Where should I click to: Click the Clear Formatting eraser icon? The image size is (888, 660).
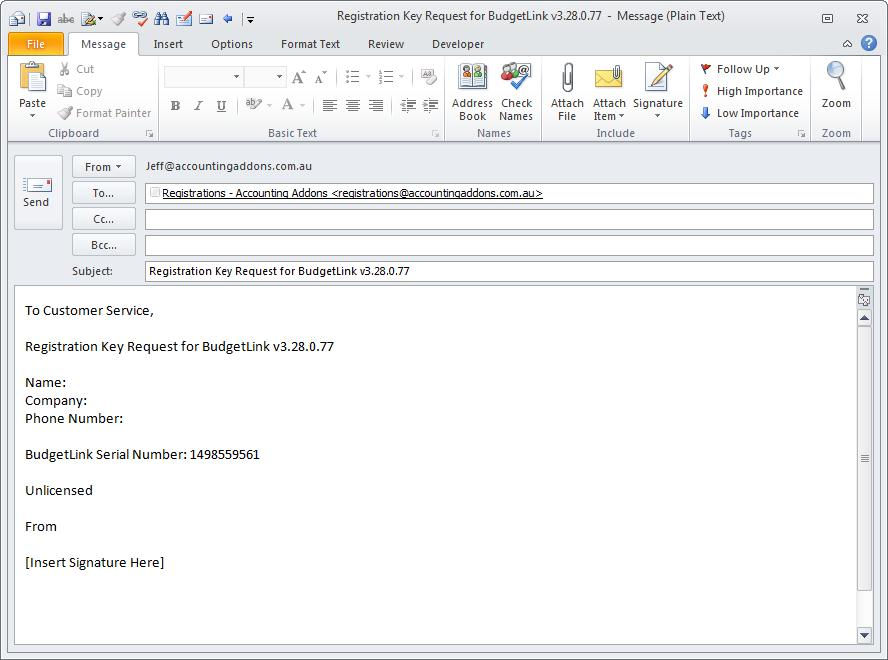pos(429,77)
